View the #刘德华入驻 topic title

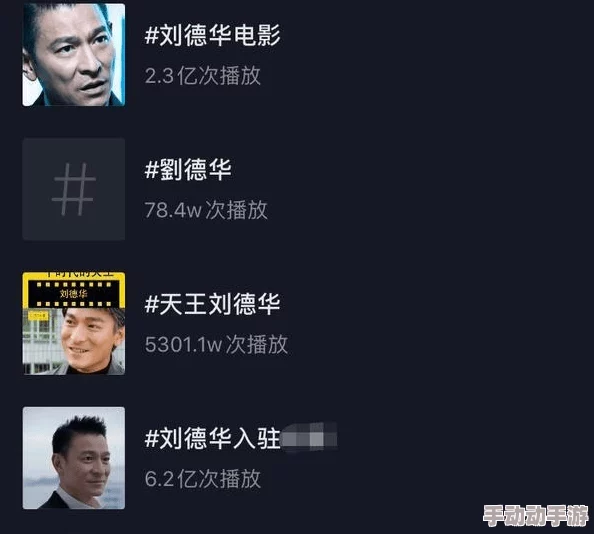[212, 438]
